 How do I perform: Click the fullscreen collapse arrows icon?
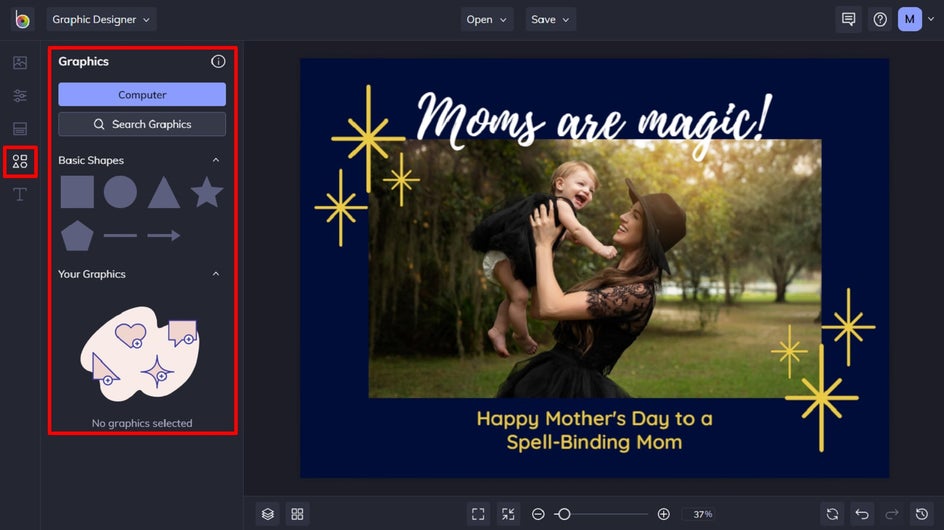click(x=508, y=514)
